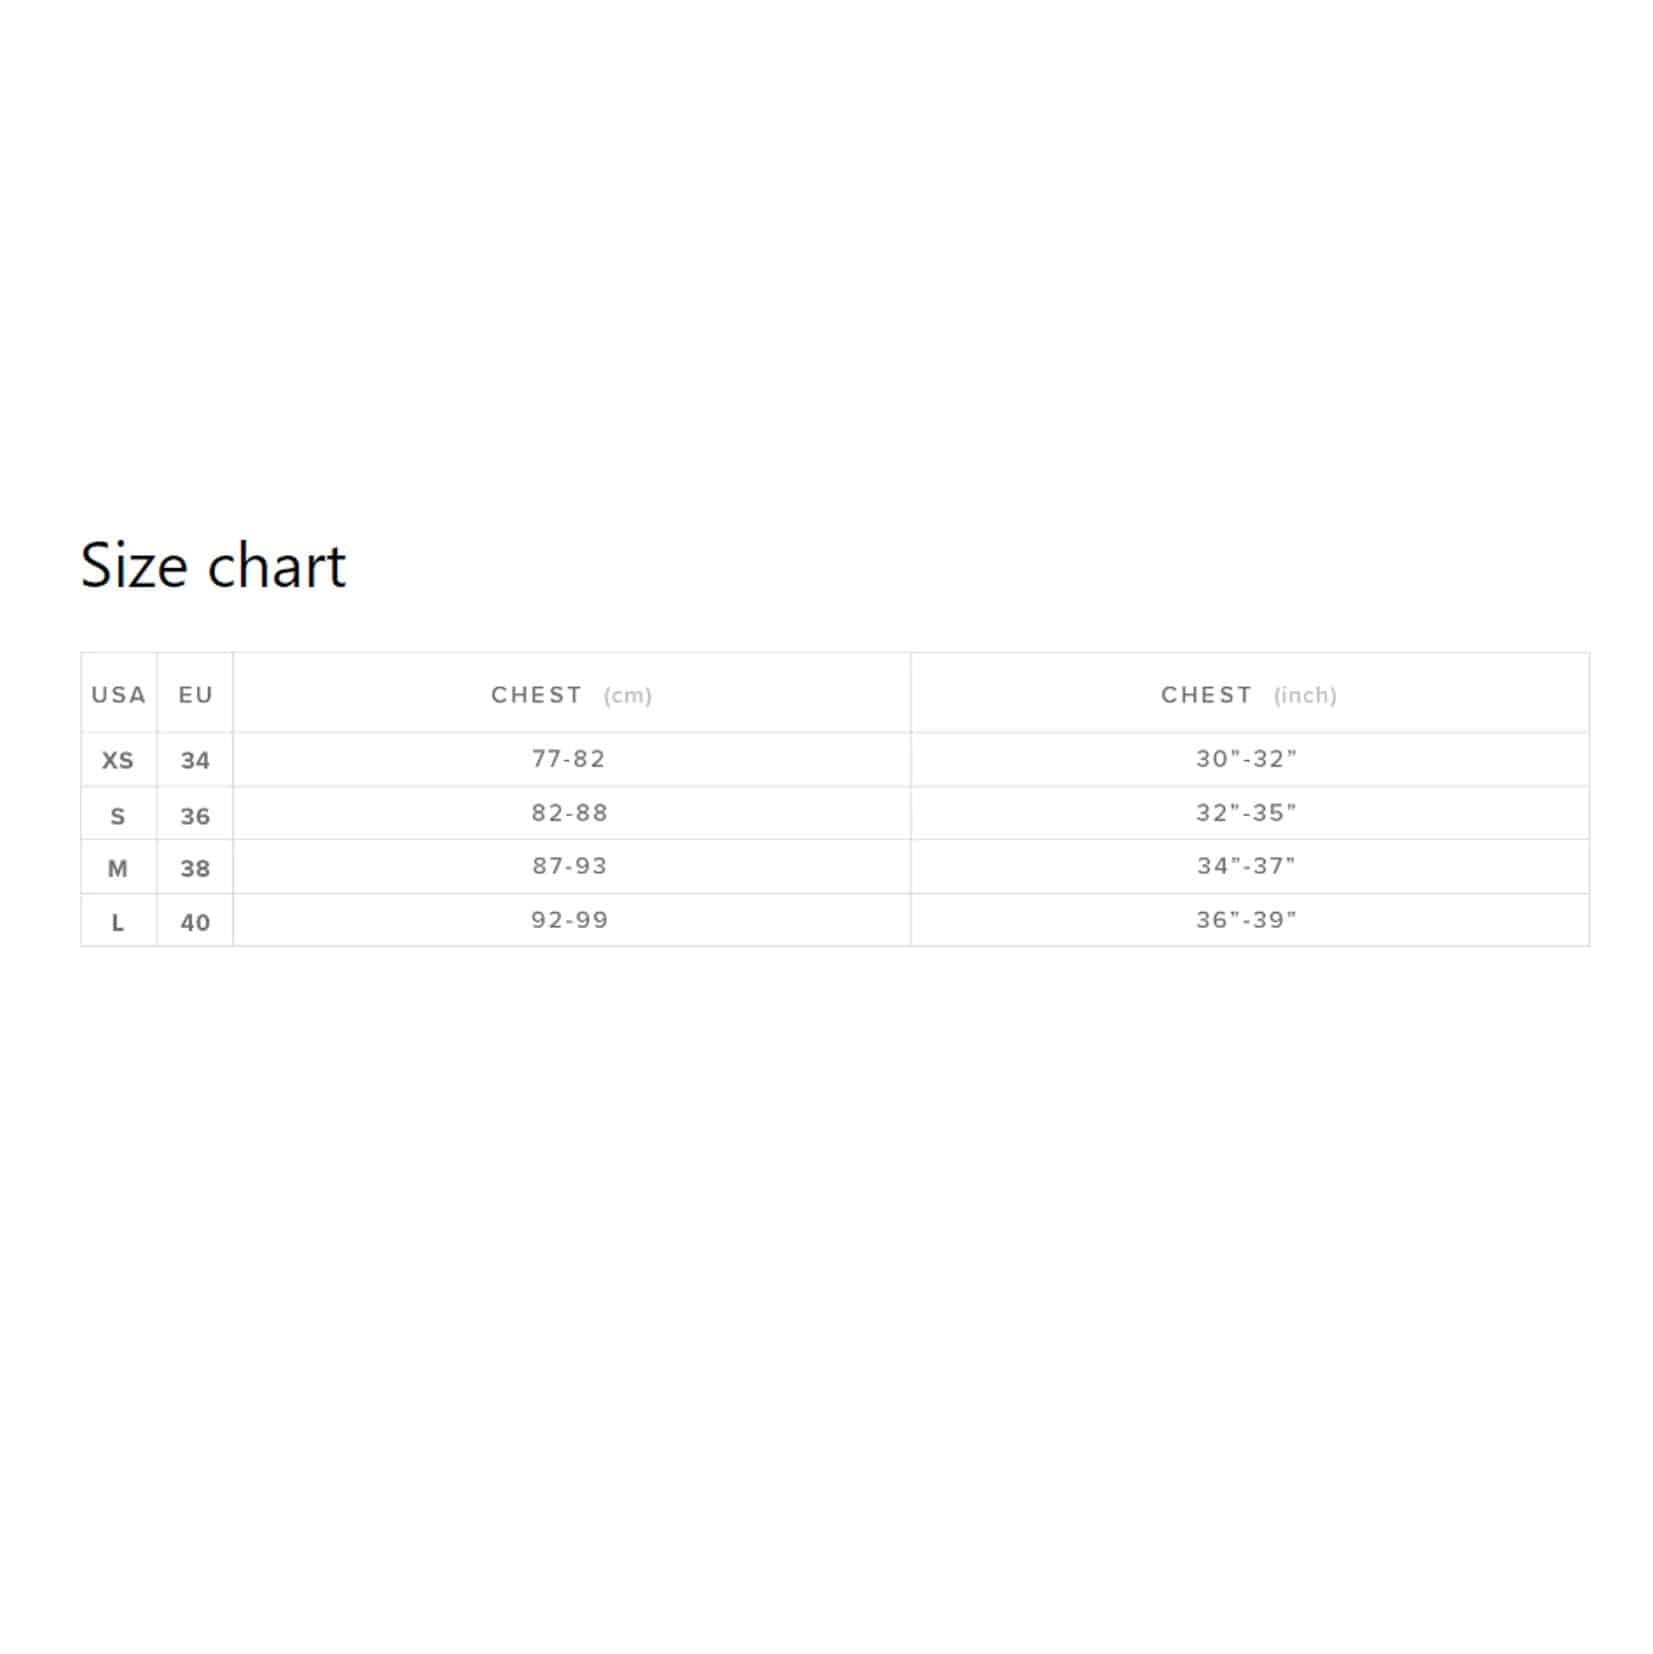Select the 82-88 chest cm value
Viewport: 1653px width, 1654px height.
(x=569, y=813)
